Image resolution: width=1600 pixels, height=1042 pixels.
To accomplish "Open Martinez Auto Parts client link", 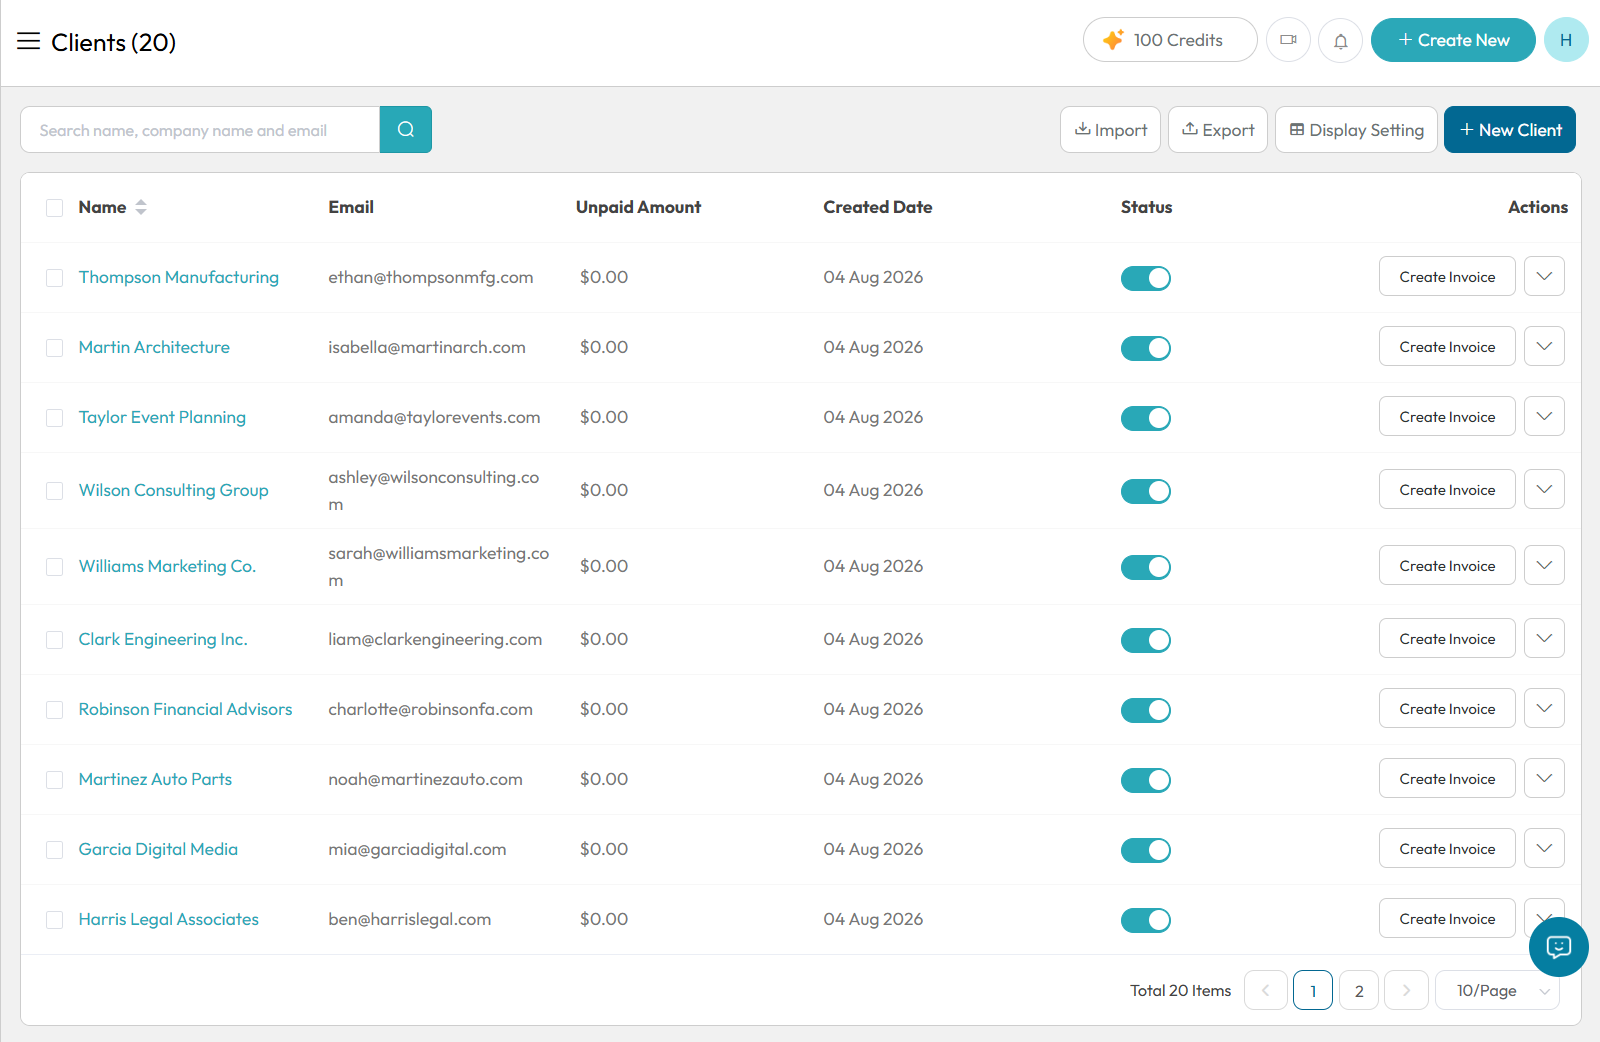I will coord(155,779).
